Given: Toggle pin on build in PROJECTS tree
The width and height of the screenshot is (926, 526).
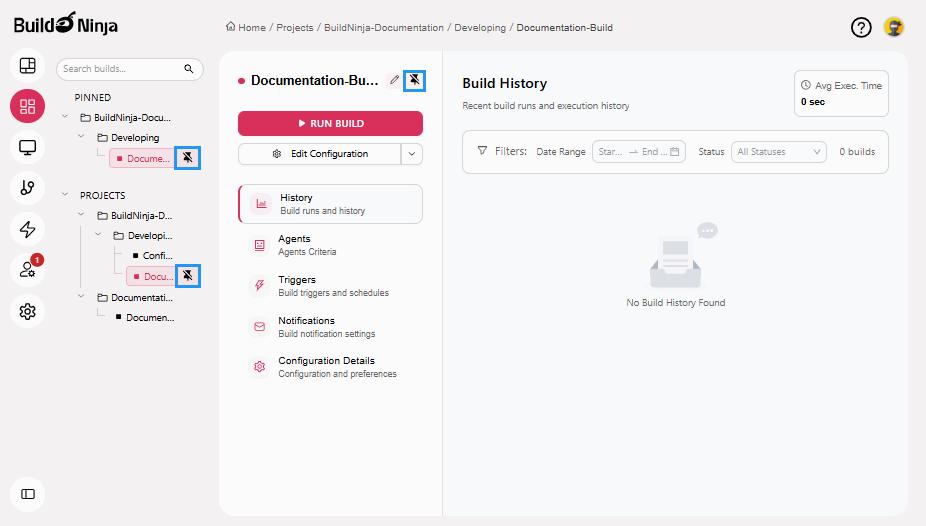Looking at the screenshot, I should click(187, 276).
